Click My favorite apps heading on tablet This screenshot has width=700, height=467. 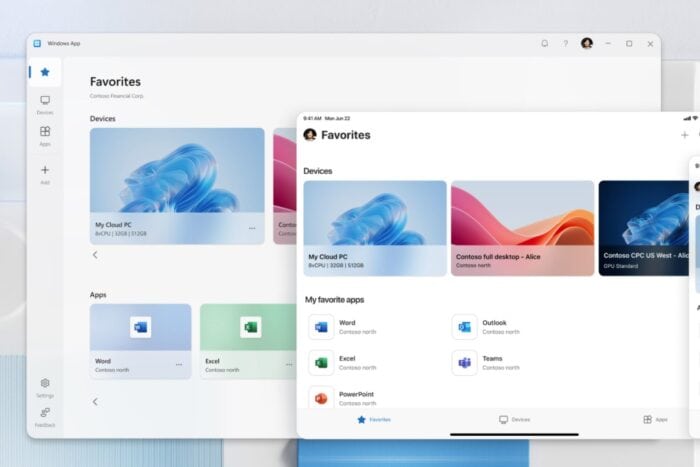click(x=334, y=300)
